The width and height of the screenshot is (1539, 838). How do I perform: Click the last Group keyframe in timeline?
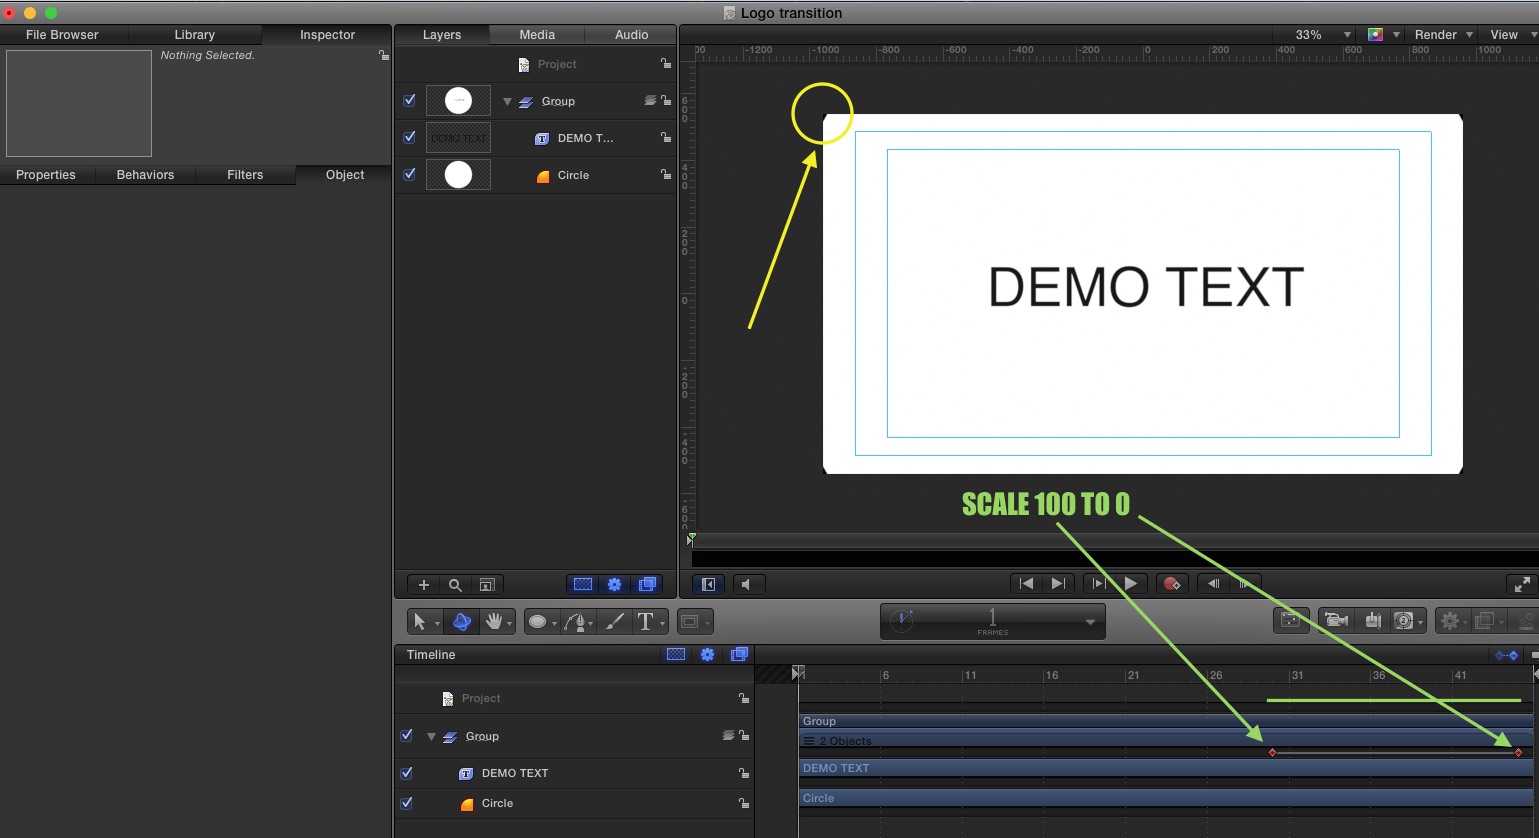point(1518,752)
